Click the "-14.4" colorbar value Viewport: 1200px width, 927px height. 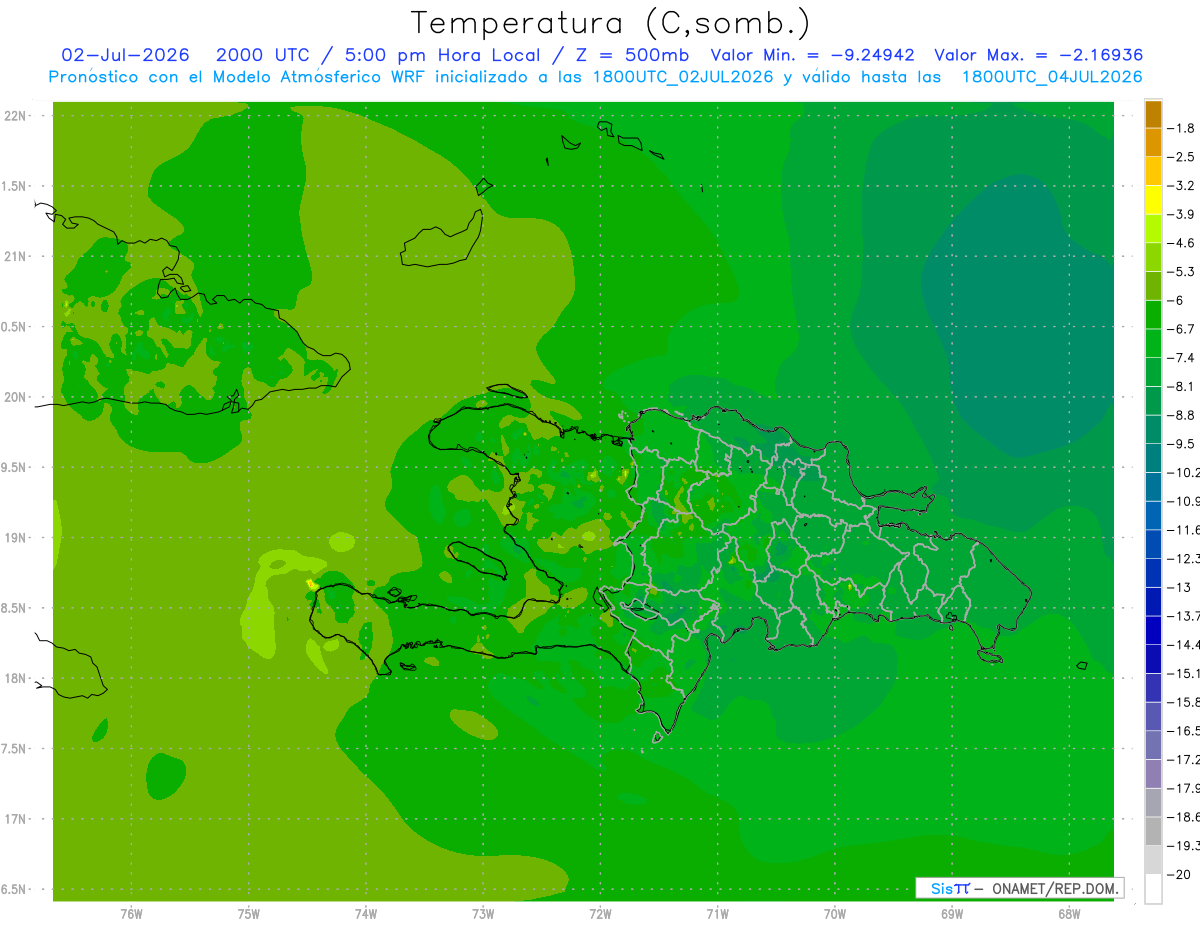click(x=1182, y=644)
